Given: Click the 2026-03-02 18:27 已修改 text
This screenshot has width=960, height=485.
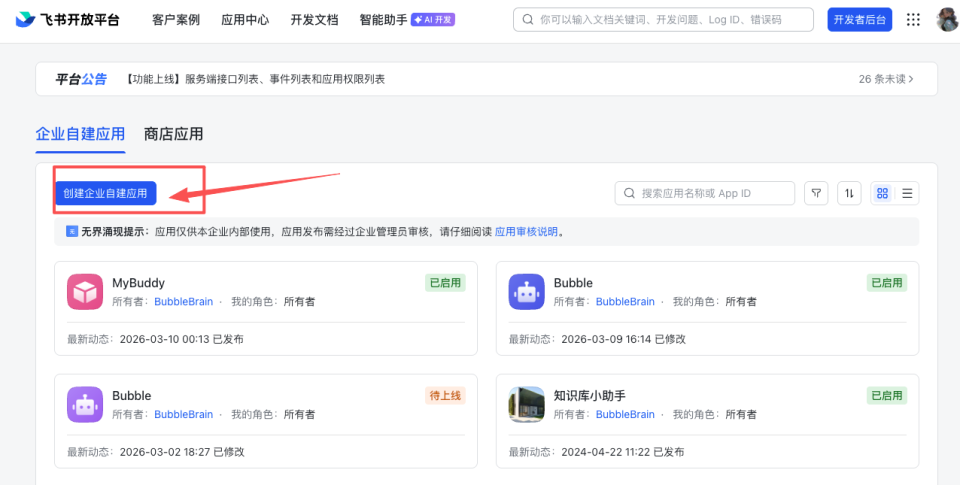Looking at the screenshot, I should (182, 452).
